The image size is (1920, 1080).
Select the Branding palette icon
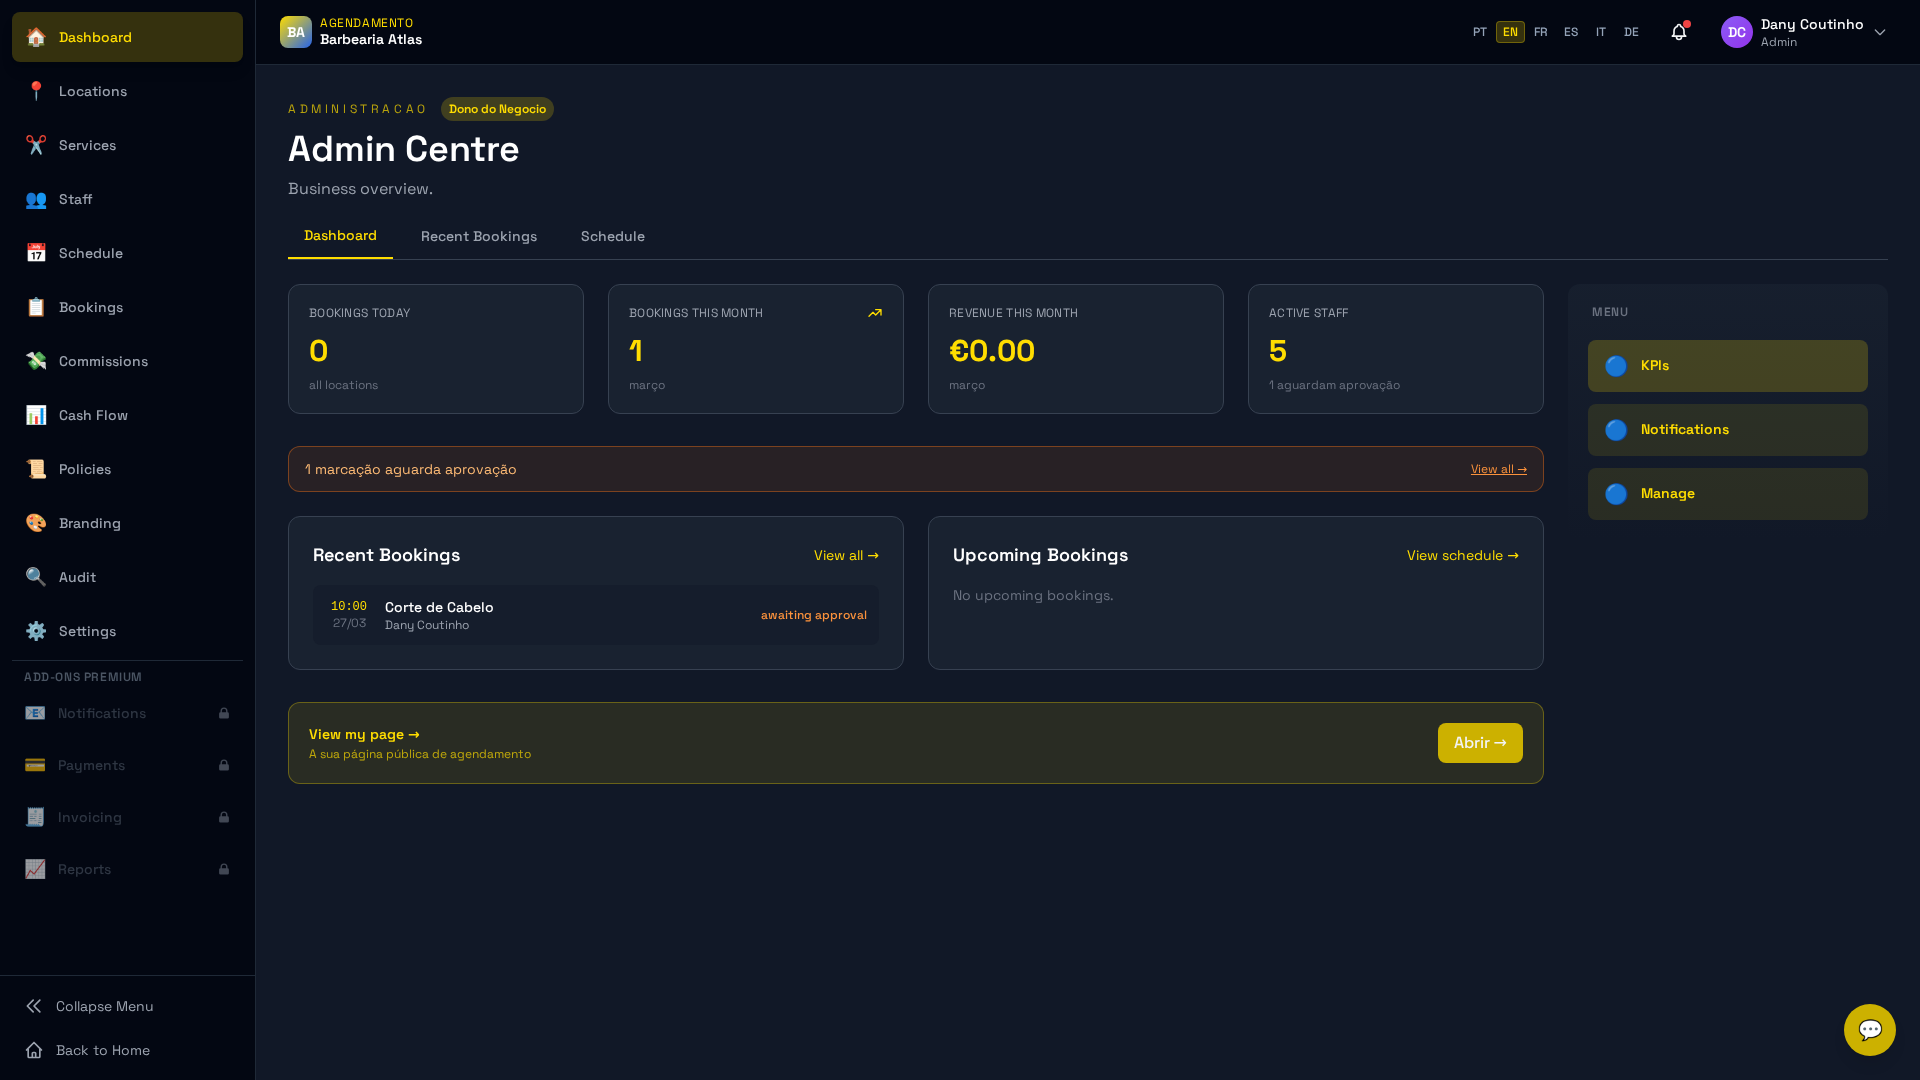[36, 523]
